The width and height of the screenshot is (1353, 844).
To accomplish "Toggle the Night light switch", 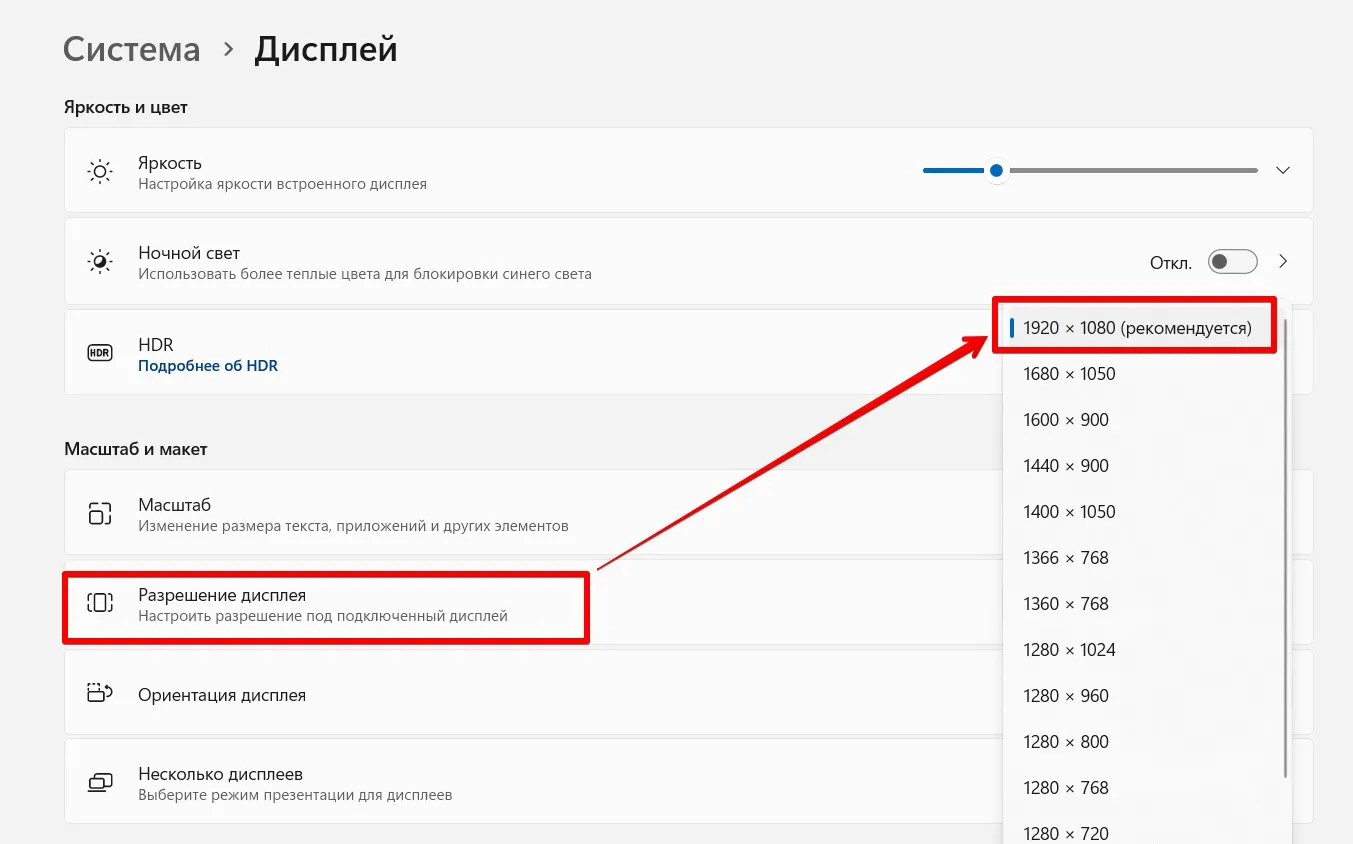I will (1232, 262).
